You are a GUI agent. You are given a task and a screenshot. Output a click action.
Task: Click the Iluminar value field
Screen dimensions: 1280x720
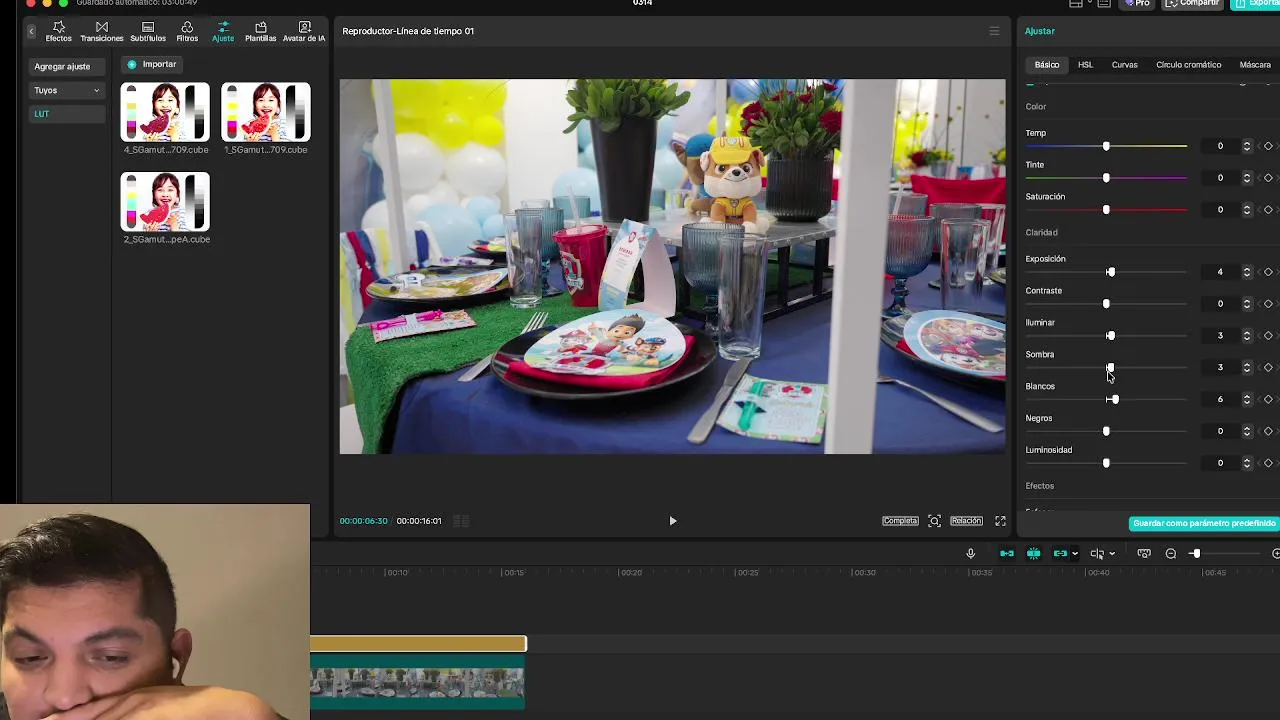tap(1220, 336)
